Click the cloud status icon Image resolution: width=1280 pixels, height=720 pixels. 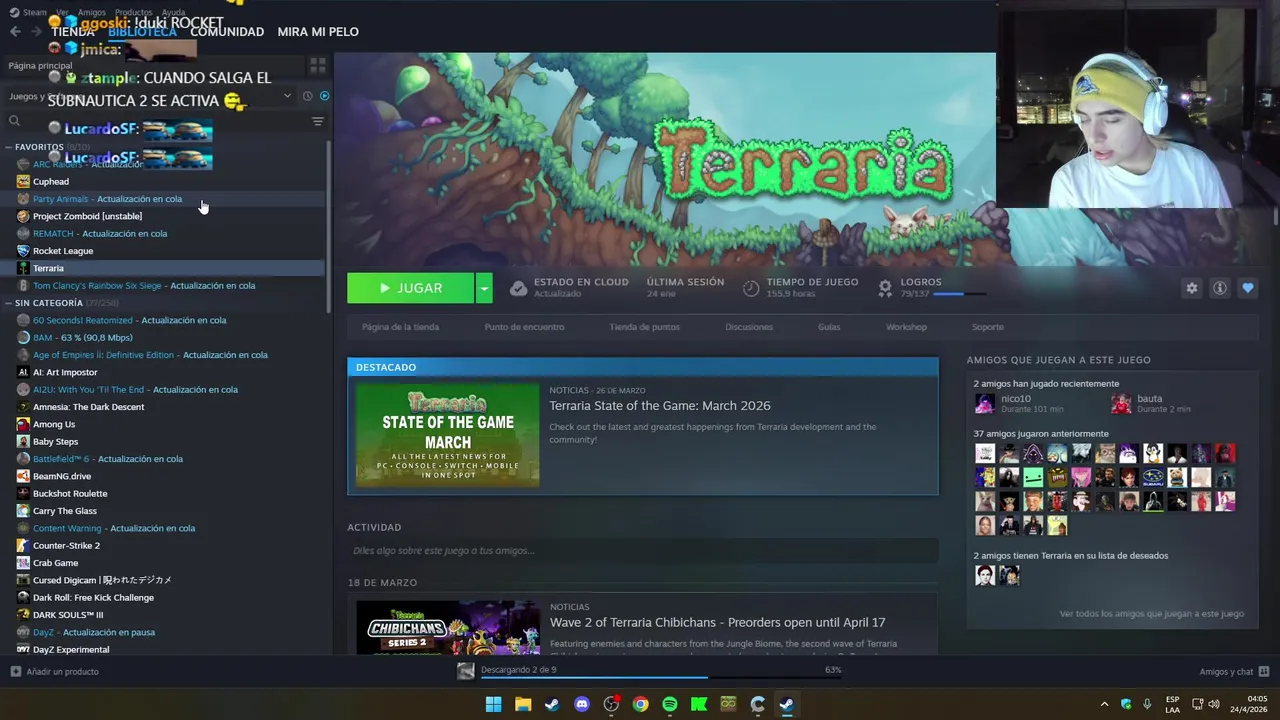point(518,288)
